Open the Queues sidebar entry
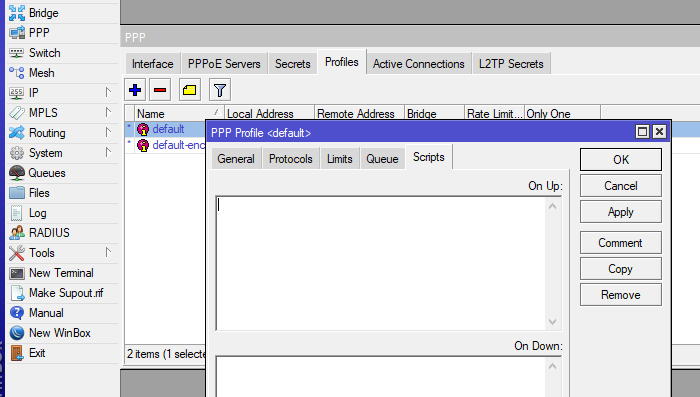Viewport: 700px width, 397px height. [62, 173]
